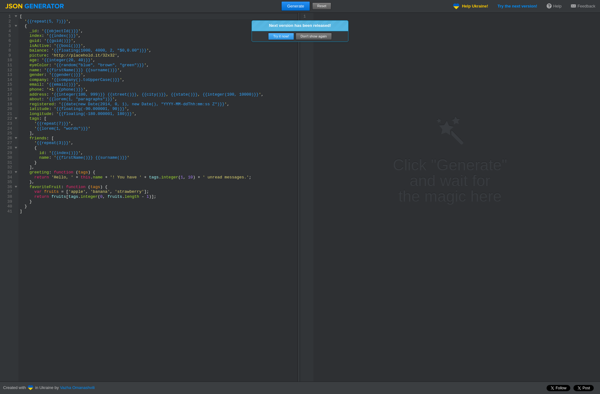Click the '_id: {{objectId()}}' line
Screen dimensions: 600x394
(x=56, y=31)
